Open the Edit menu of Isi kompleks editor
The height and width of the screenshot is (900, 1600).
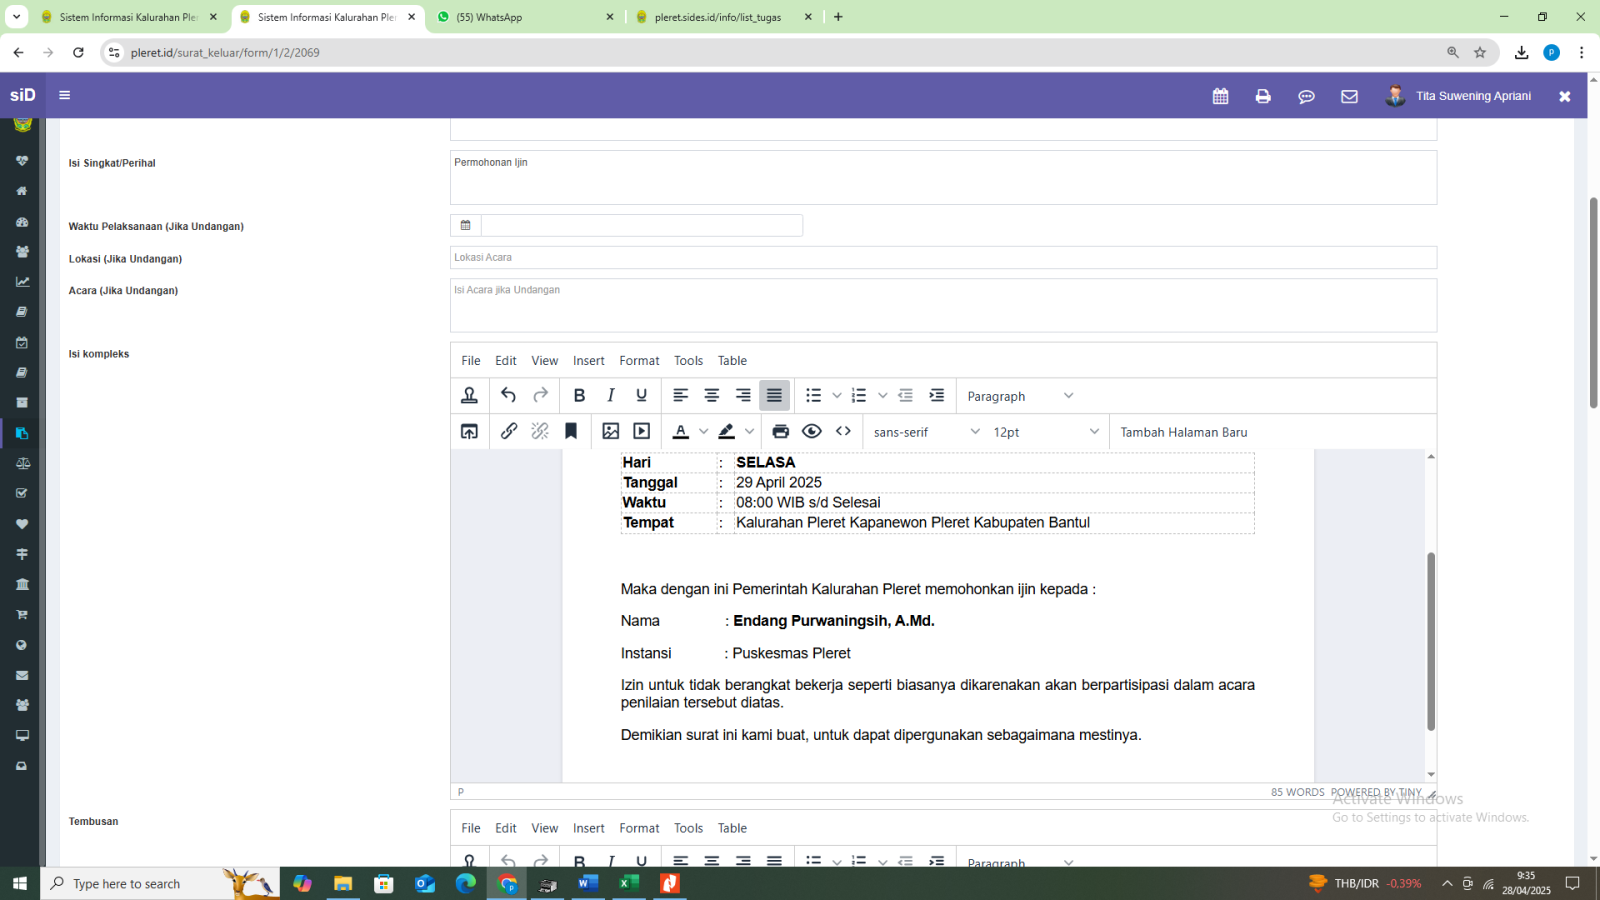(506, 361)
